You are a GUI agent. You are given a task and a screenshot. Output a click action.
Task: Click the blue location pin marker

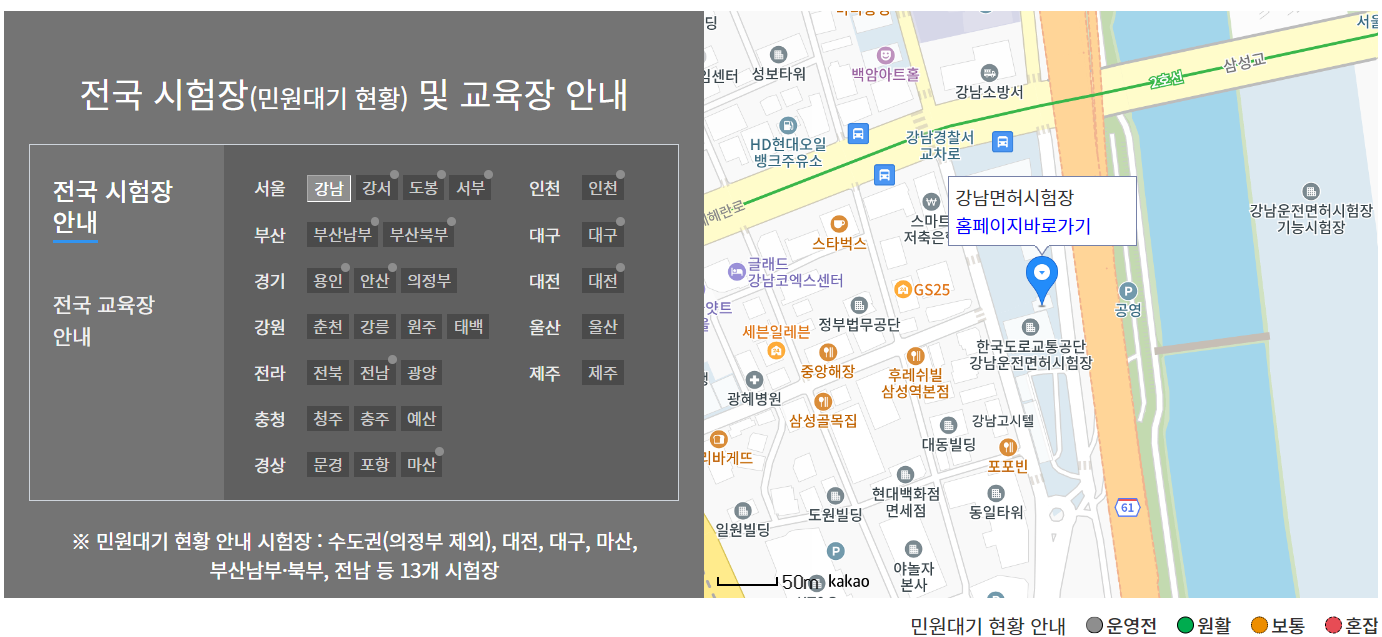[1042, 279]
